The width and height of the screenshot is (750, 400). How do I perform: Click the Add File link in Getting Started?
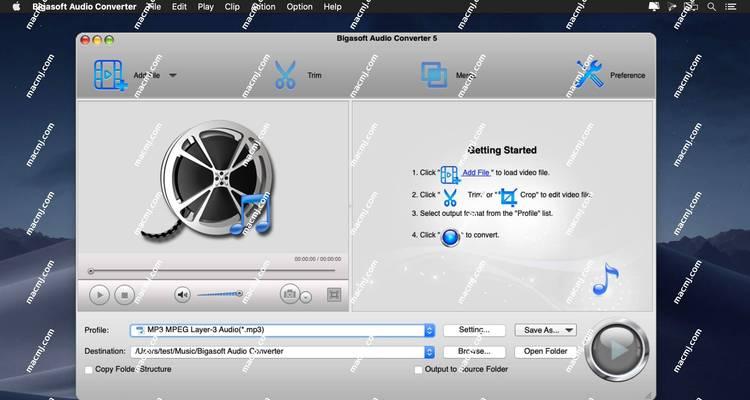pos(476,173)
